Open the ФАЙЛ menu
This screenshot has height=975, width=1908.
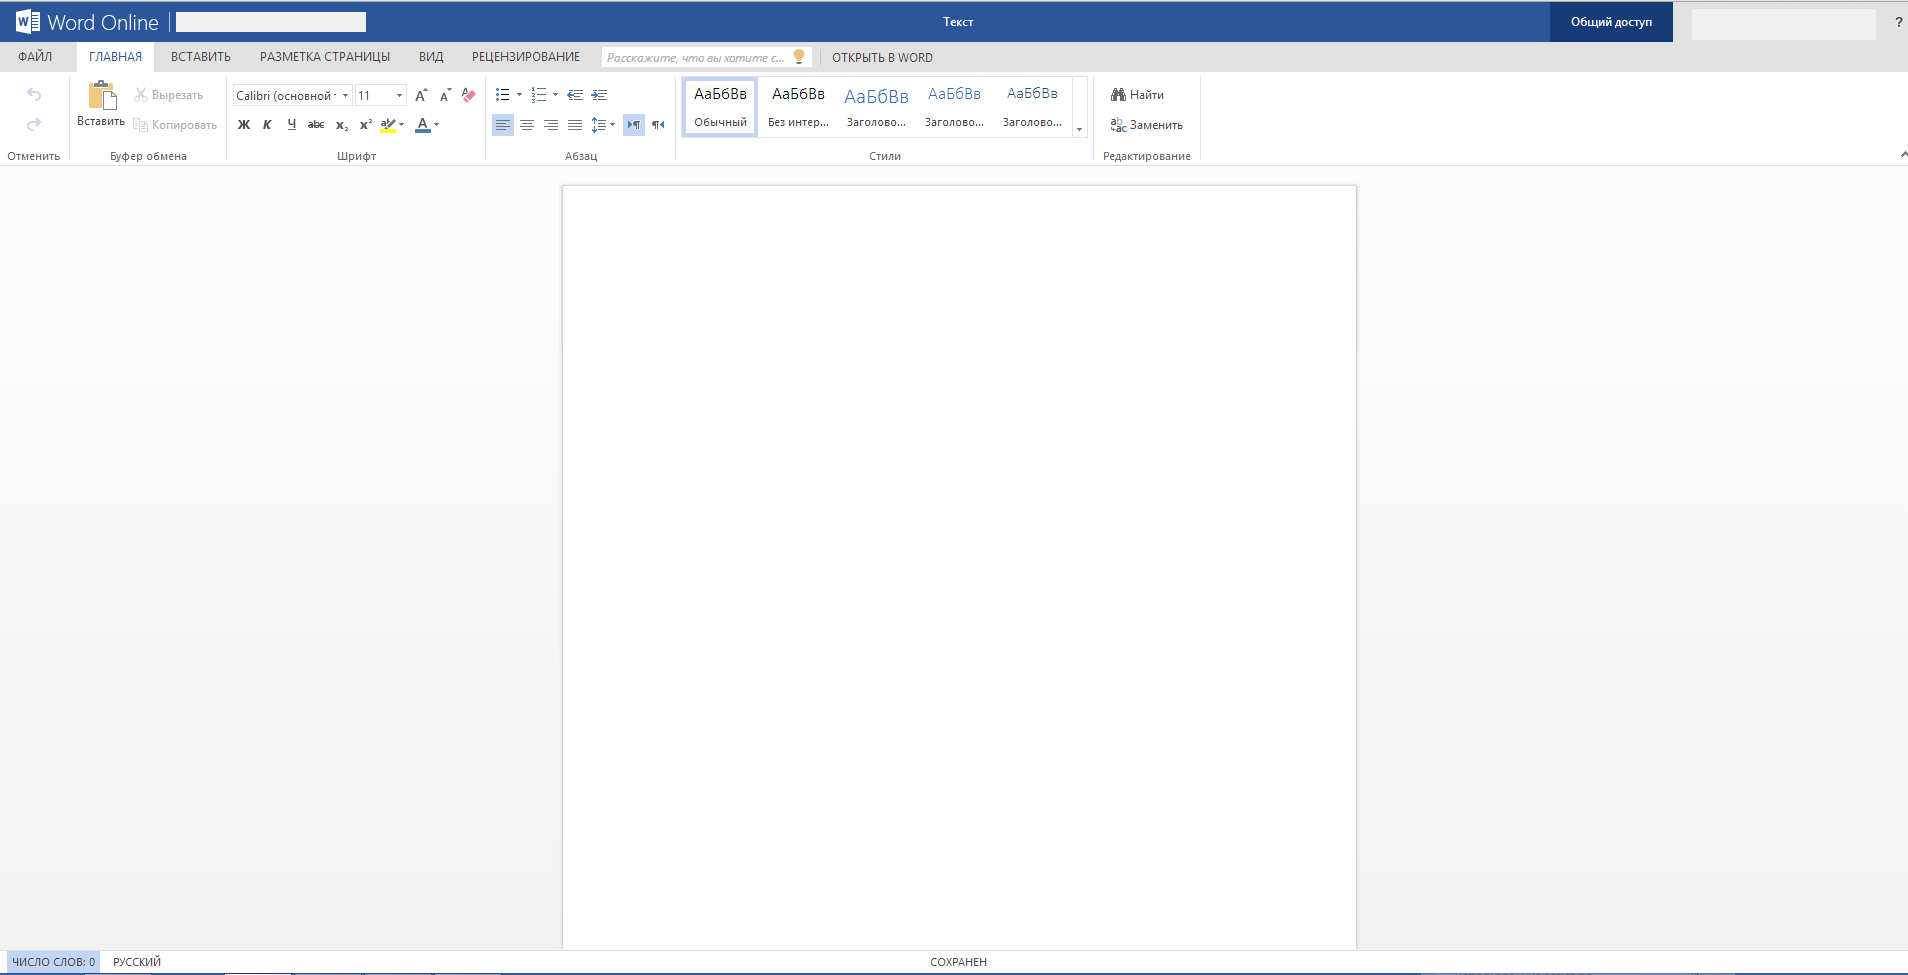35,57
